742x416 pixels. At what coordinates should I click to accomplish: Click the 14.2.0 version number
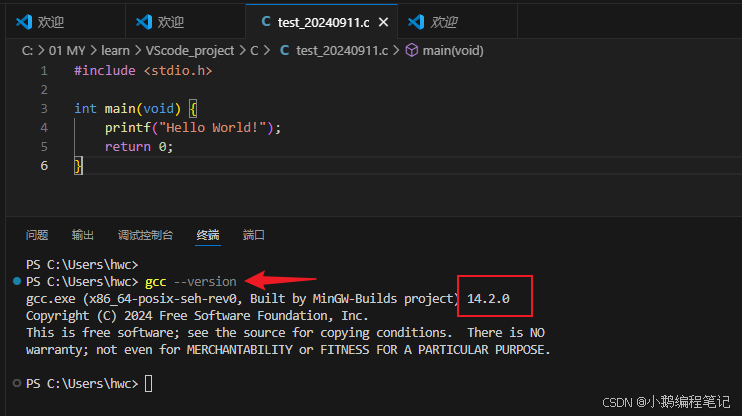pyautogui.click(x=488, y=299)
